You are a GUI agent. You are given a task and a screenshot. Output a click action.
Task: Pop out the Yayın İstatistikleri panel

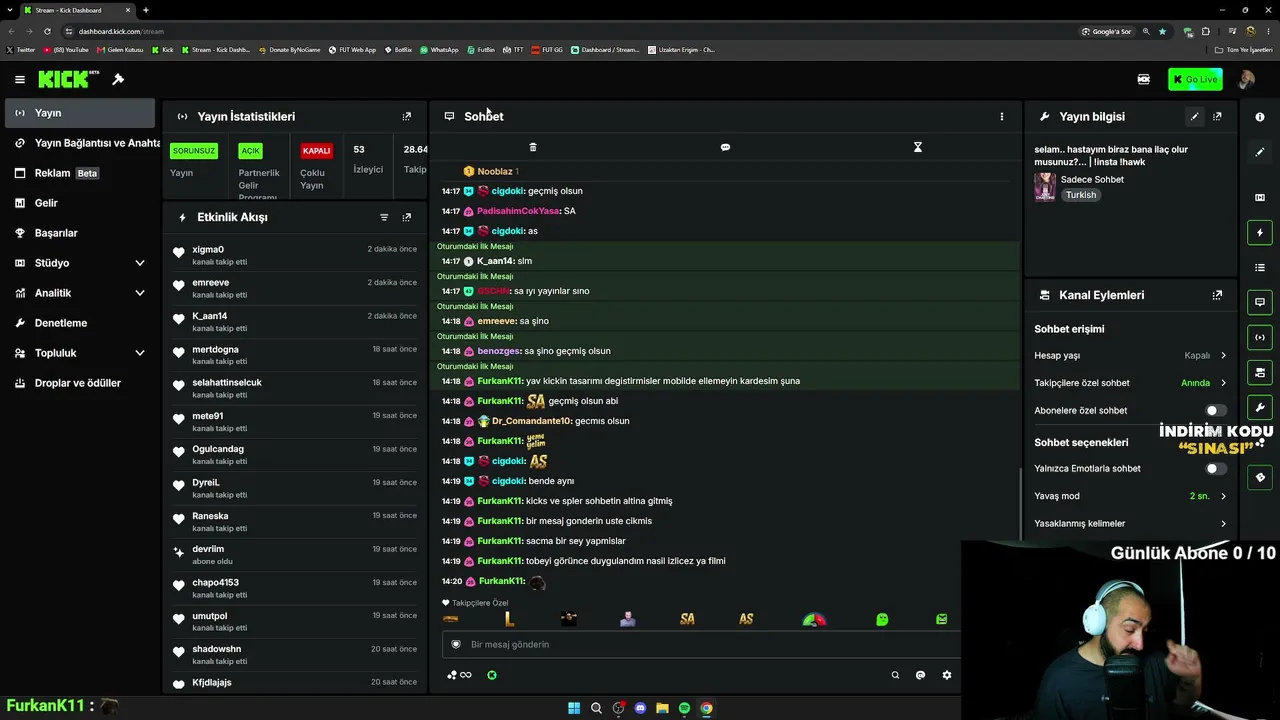pos(407,116)
